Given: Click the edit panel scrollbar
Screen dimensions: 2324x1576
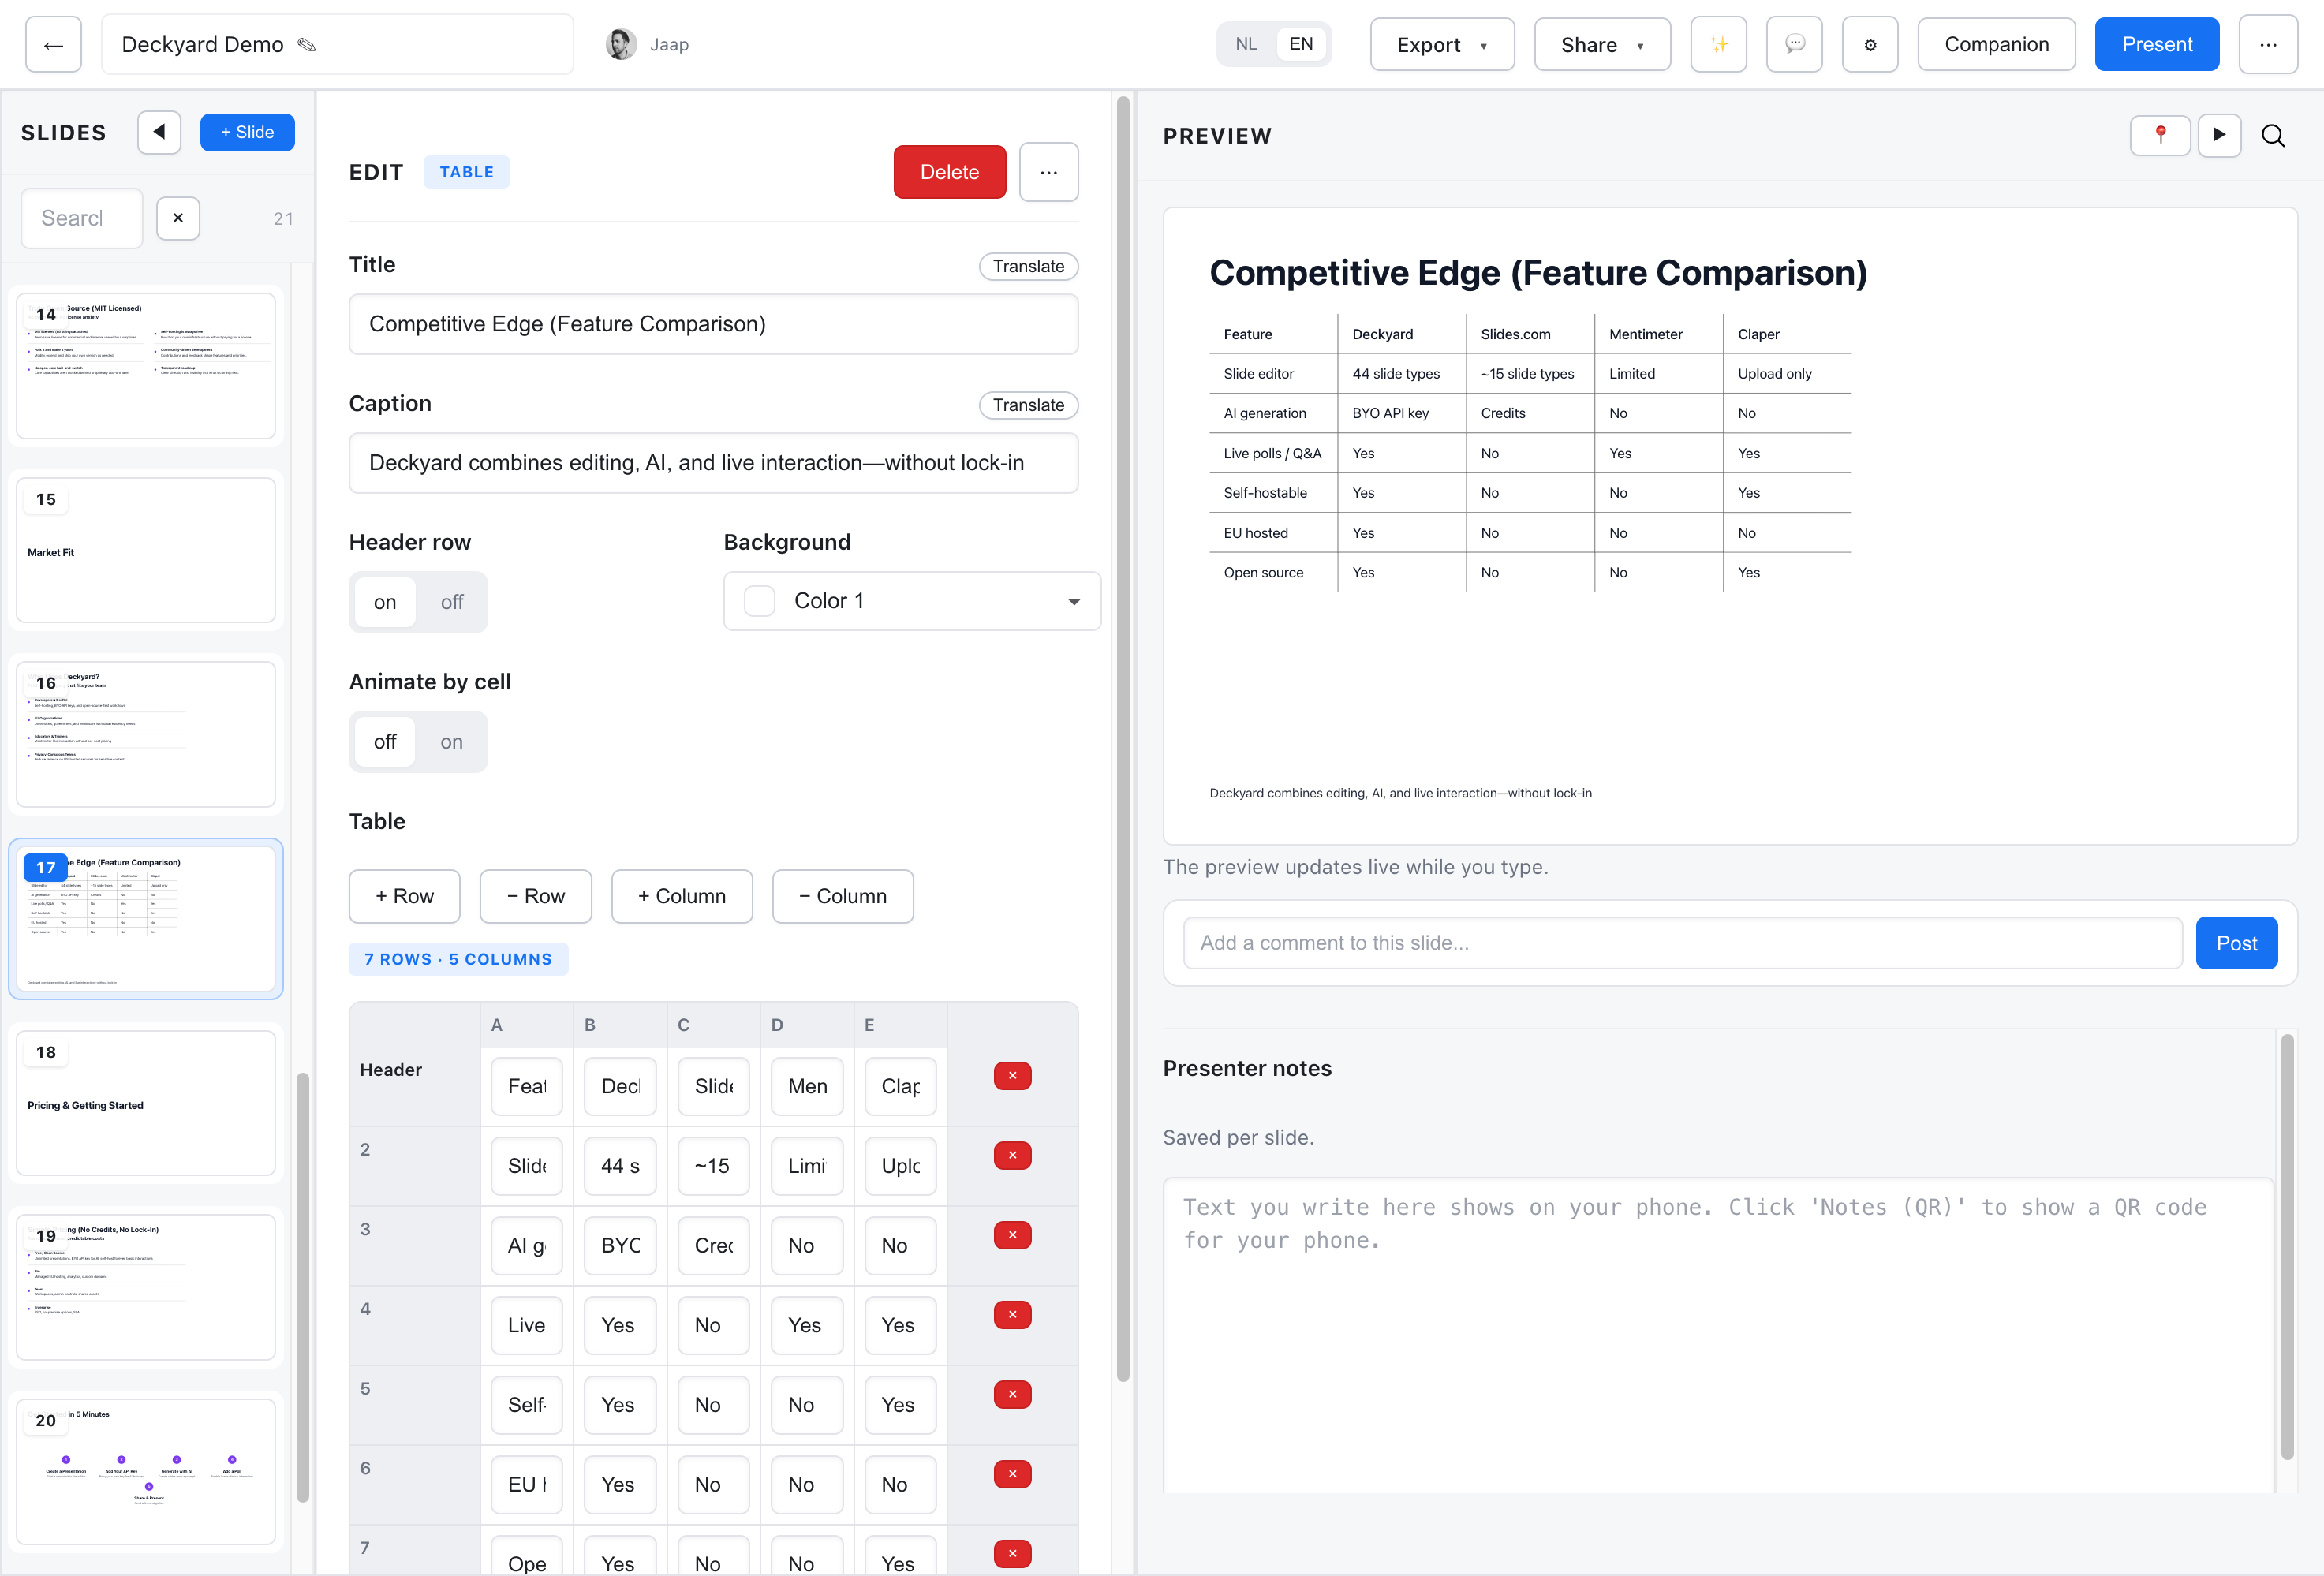Looking at the screenshot, I should (x=1123, y=740).
